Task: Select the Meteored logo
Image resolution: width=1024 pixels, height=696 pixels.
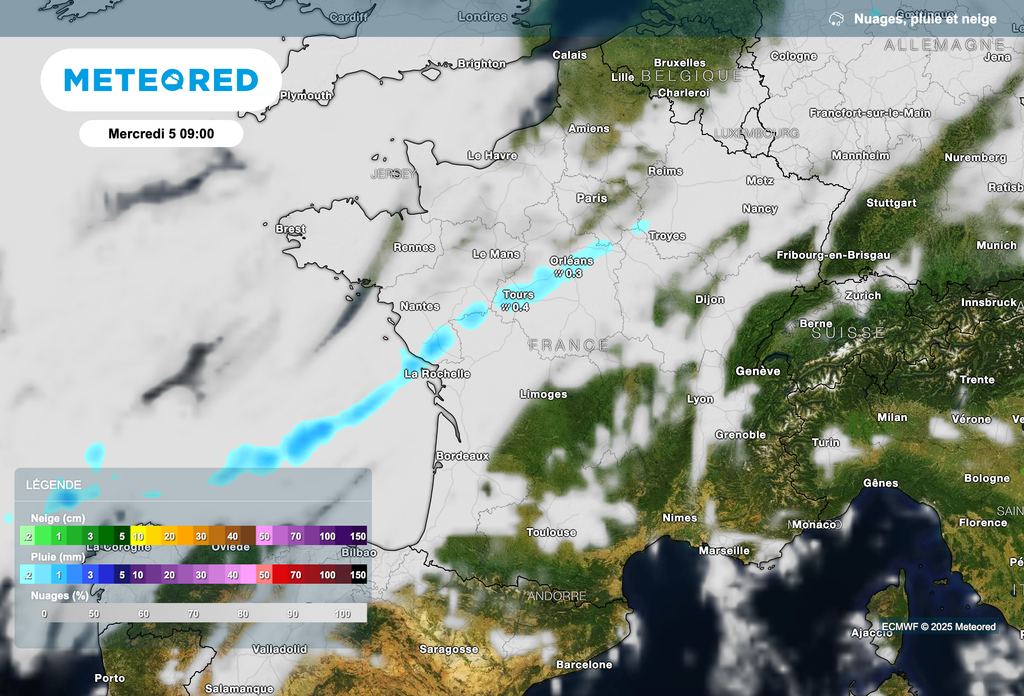Action: click(x=161, y=79)
